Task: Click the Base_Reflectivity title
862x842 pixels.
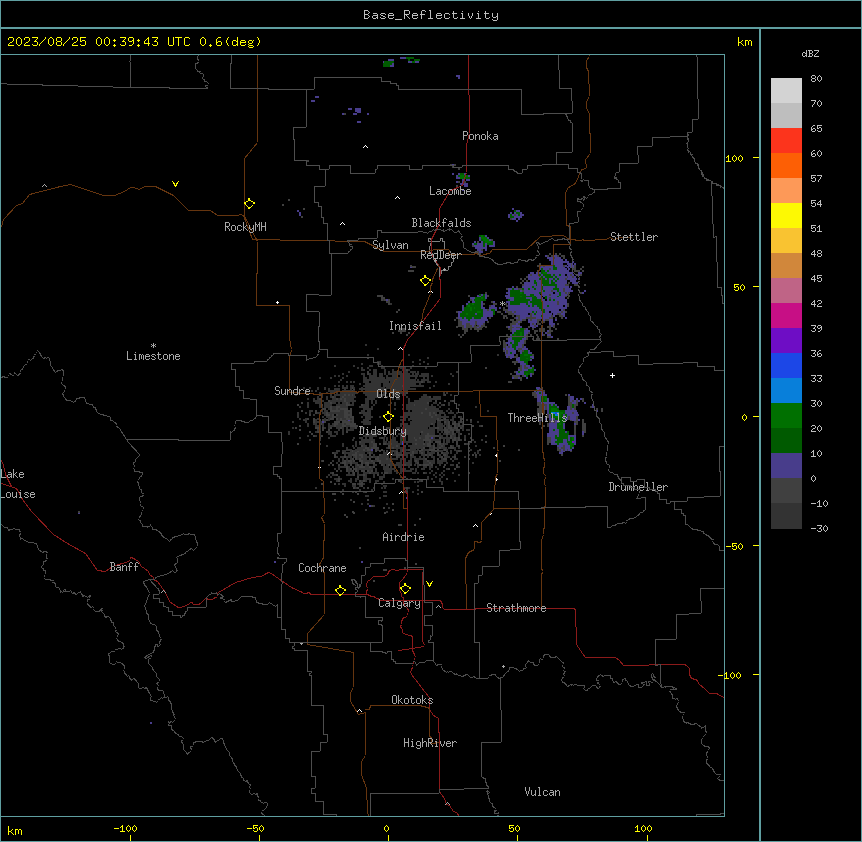Action: point(431,15)
